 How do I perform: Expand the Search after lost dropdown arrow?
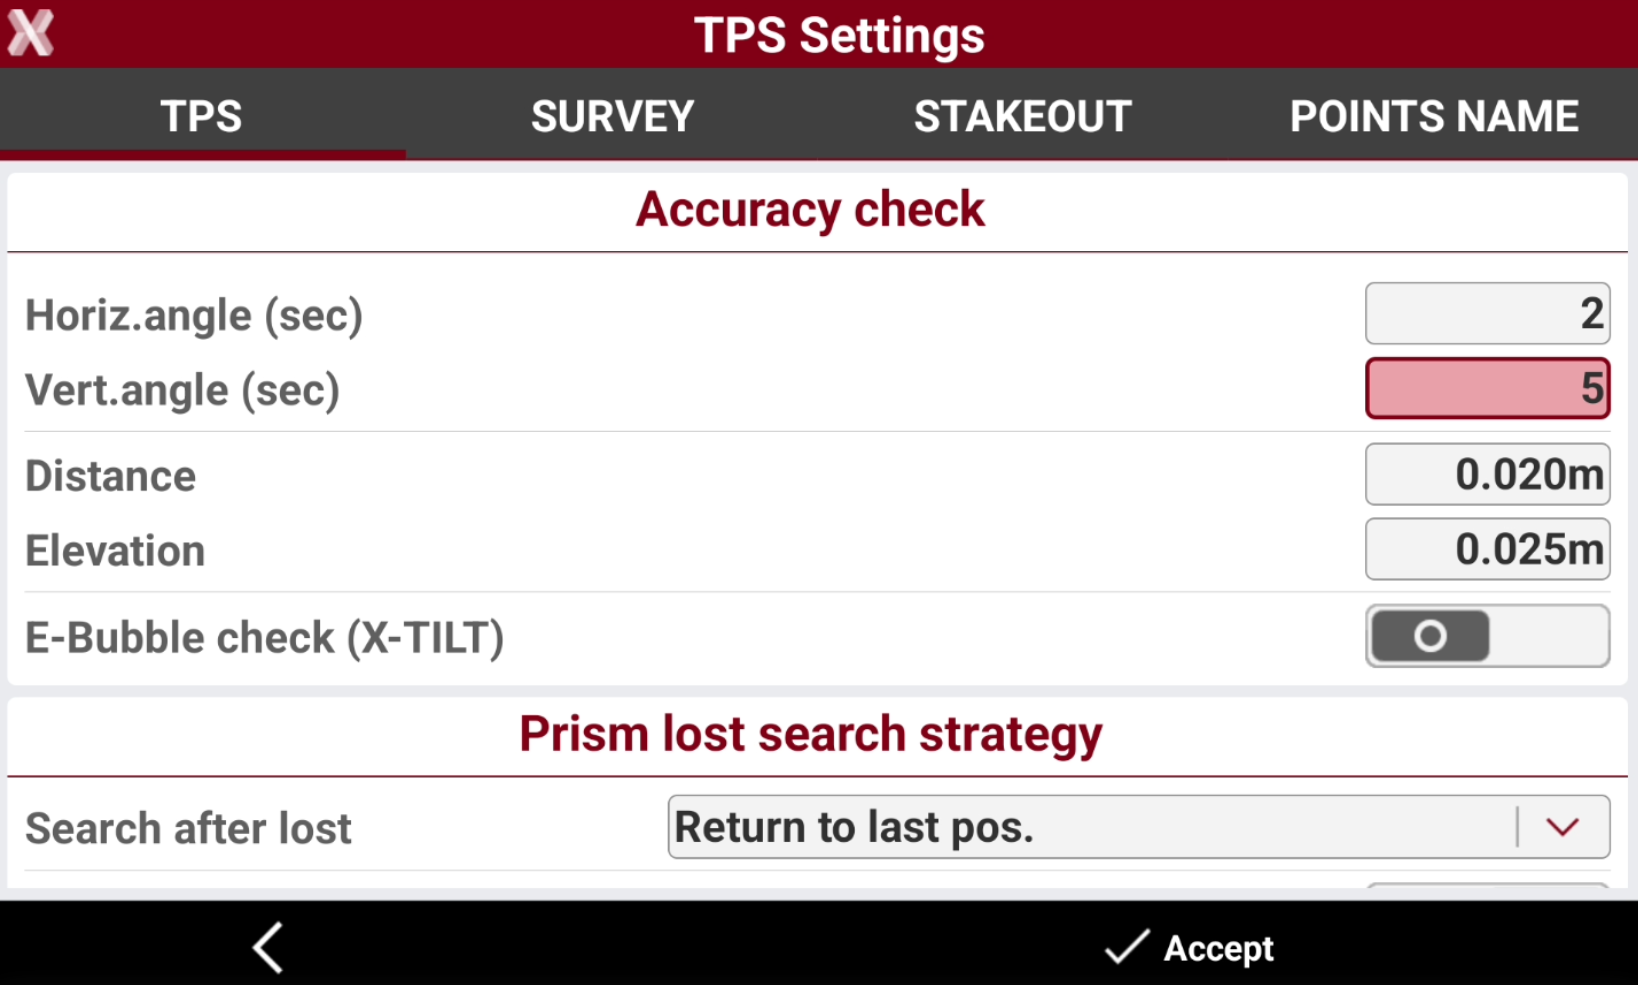1562,827
